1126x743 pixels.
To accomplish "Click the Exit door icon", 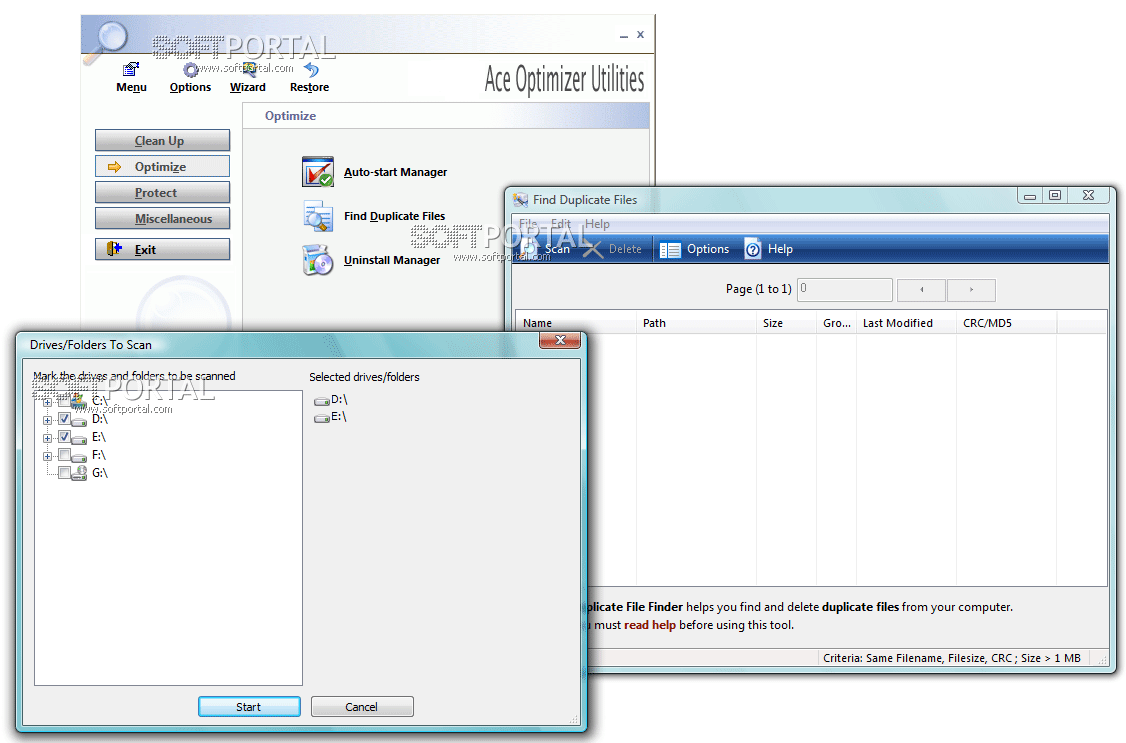I will click(x=114, y=249).
